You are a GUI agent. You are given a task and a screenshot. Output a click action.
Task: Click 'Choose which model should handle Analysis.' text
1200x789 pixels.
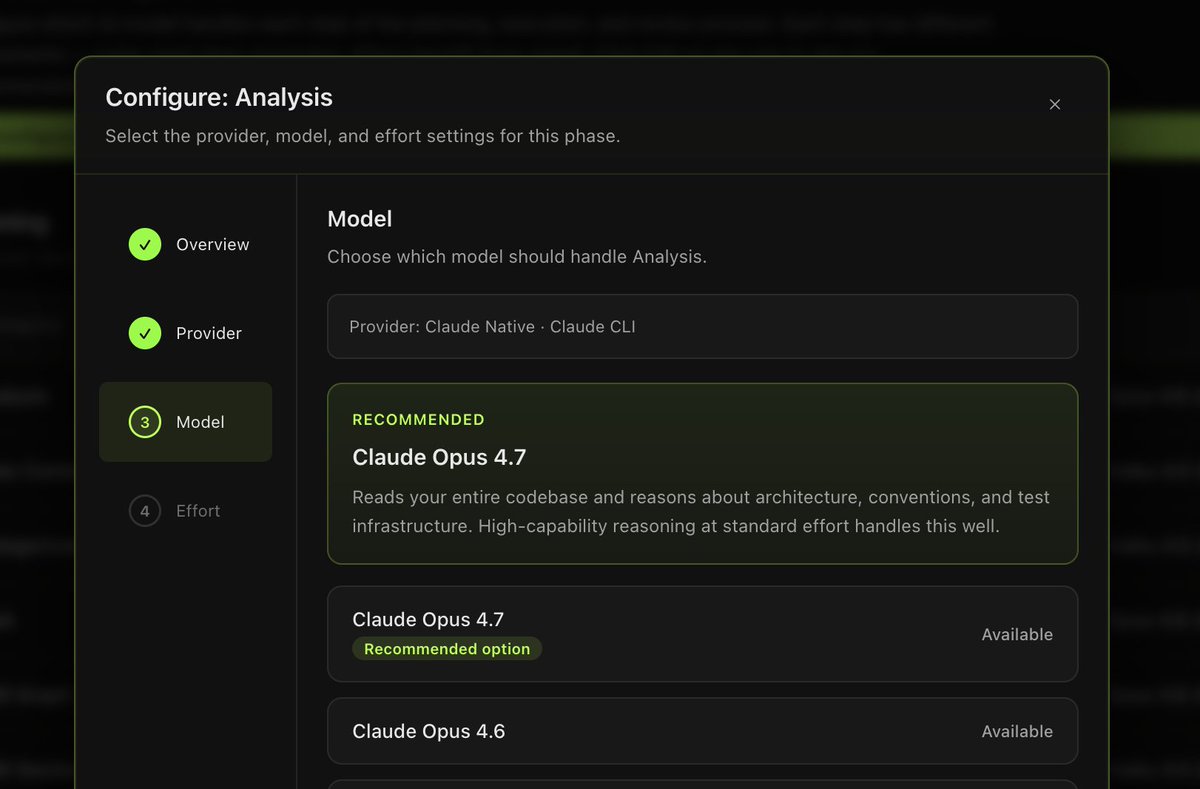(517, 257)
